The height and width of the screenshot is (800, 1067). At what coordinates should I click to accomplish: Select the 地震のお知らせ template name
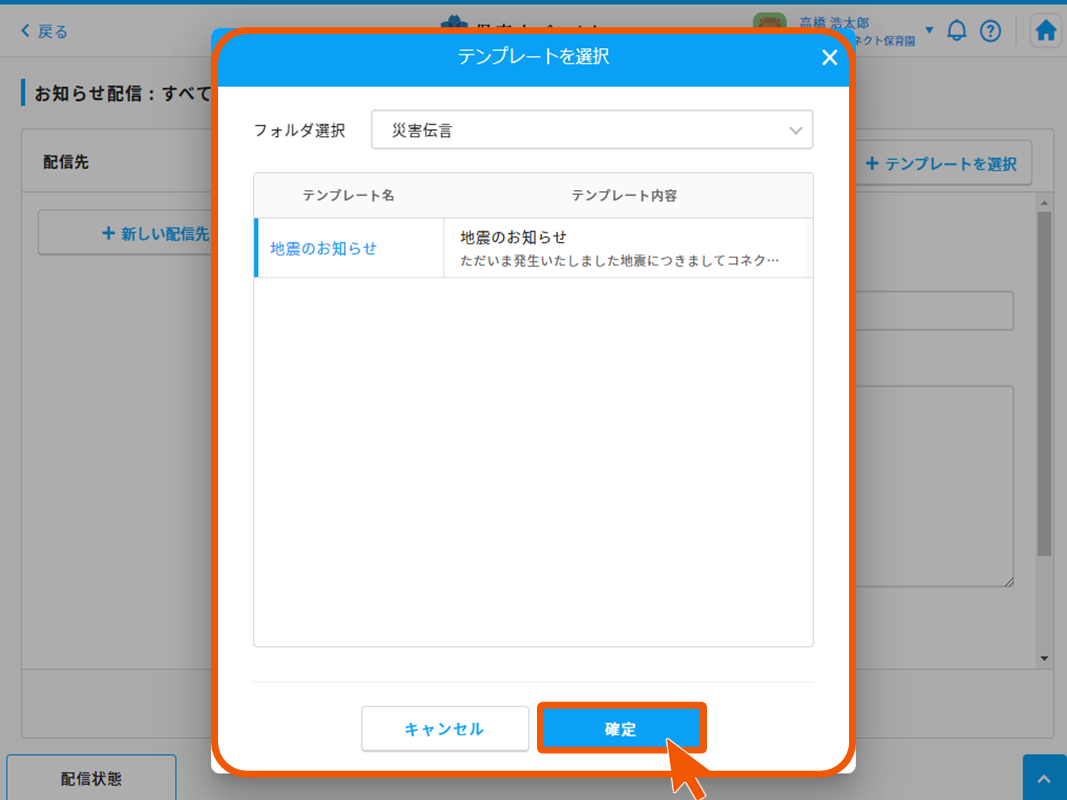[x=324, y=248]
